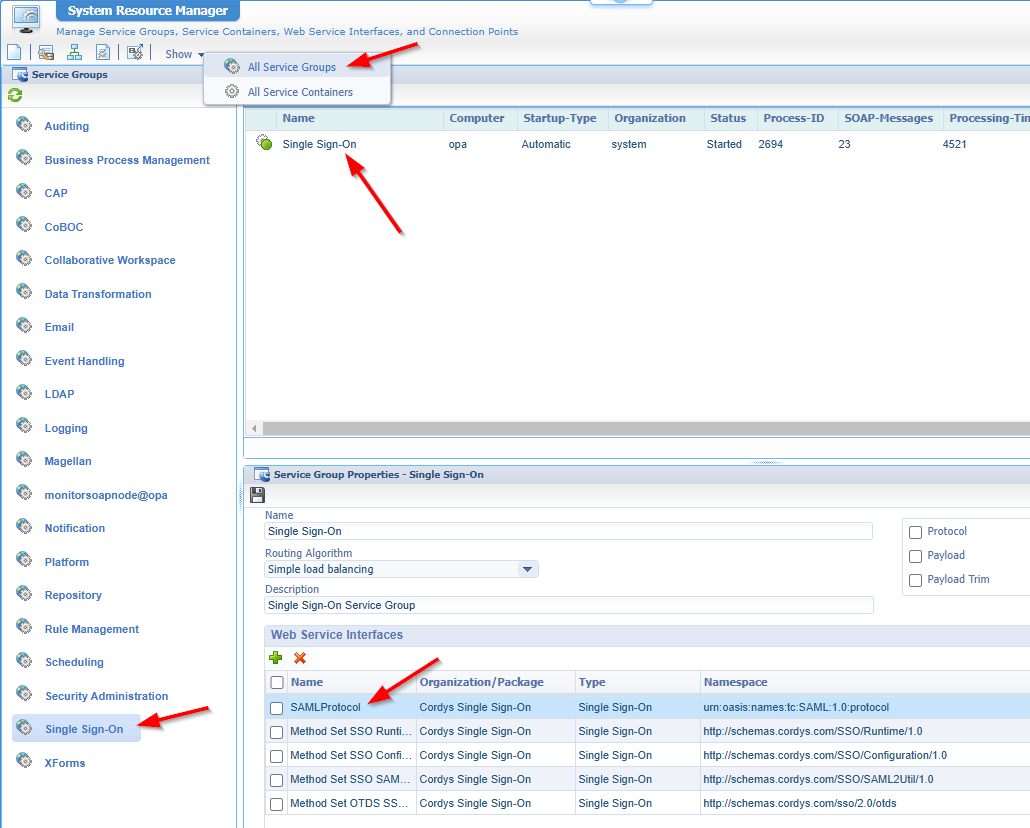Click the select-all checkbox in interfaces header

[x=276, y=682]
